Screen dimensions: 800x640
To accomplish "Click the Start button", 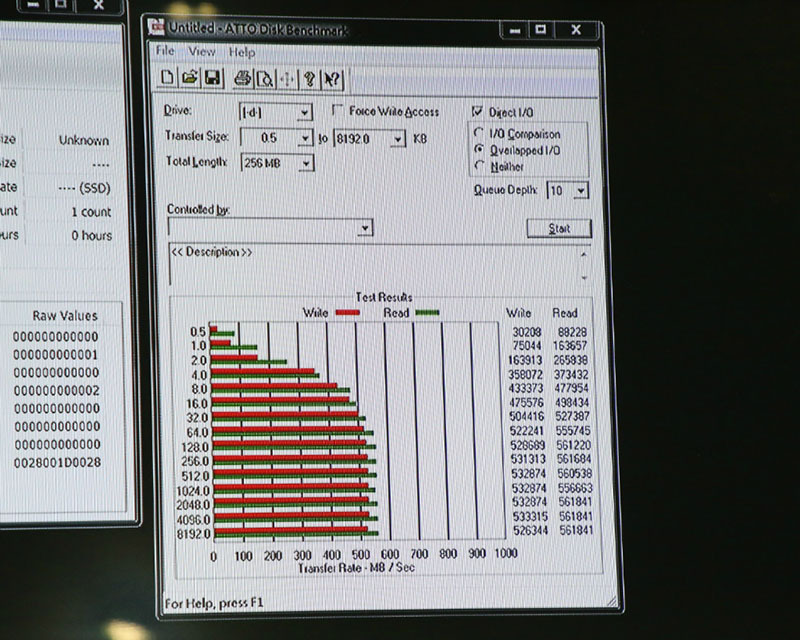I will (x=558, y=228).
